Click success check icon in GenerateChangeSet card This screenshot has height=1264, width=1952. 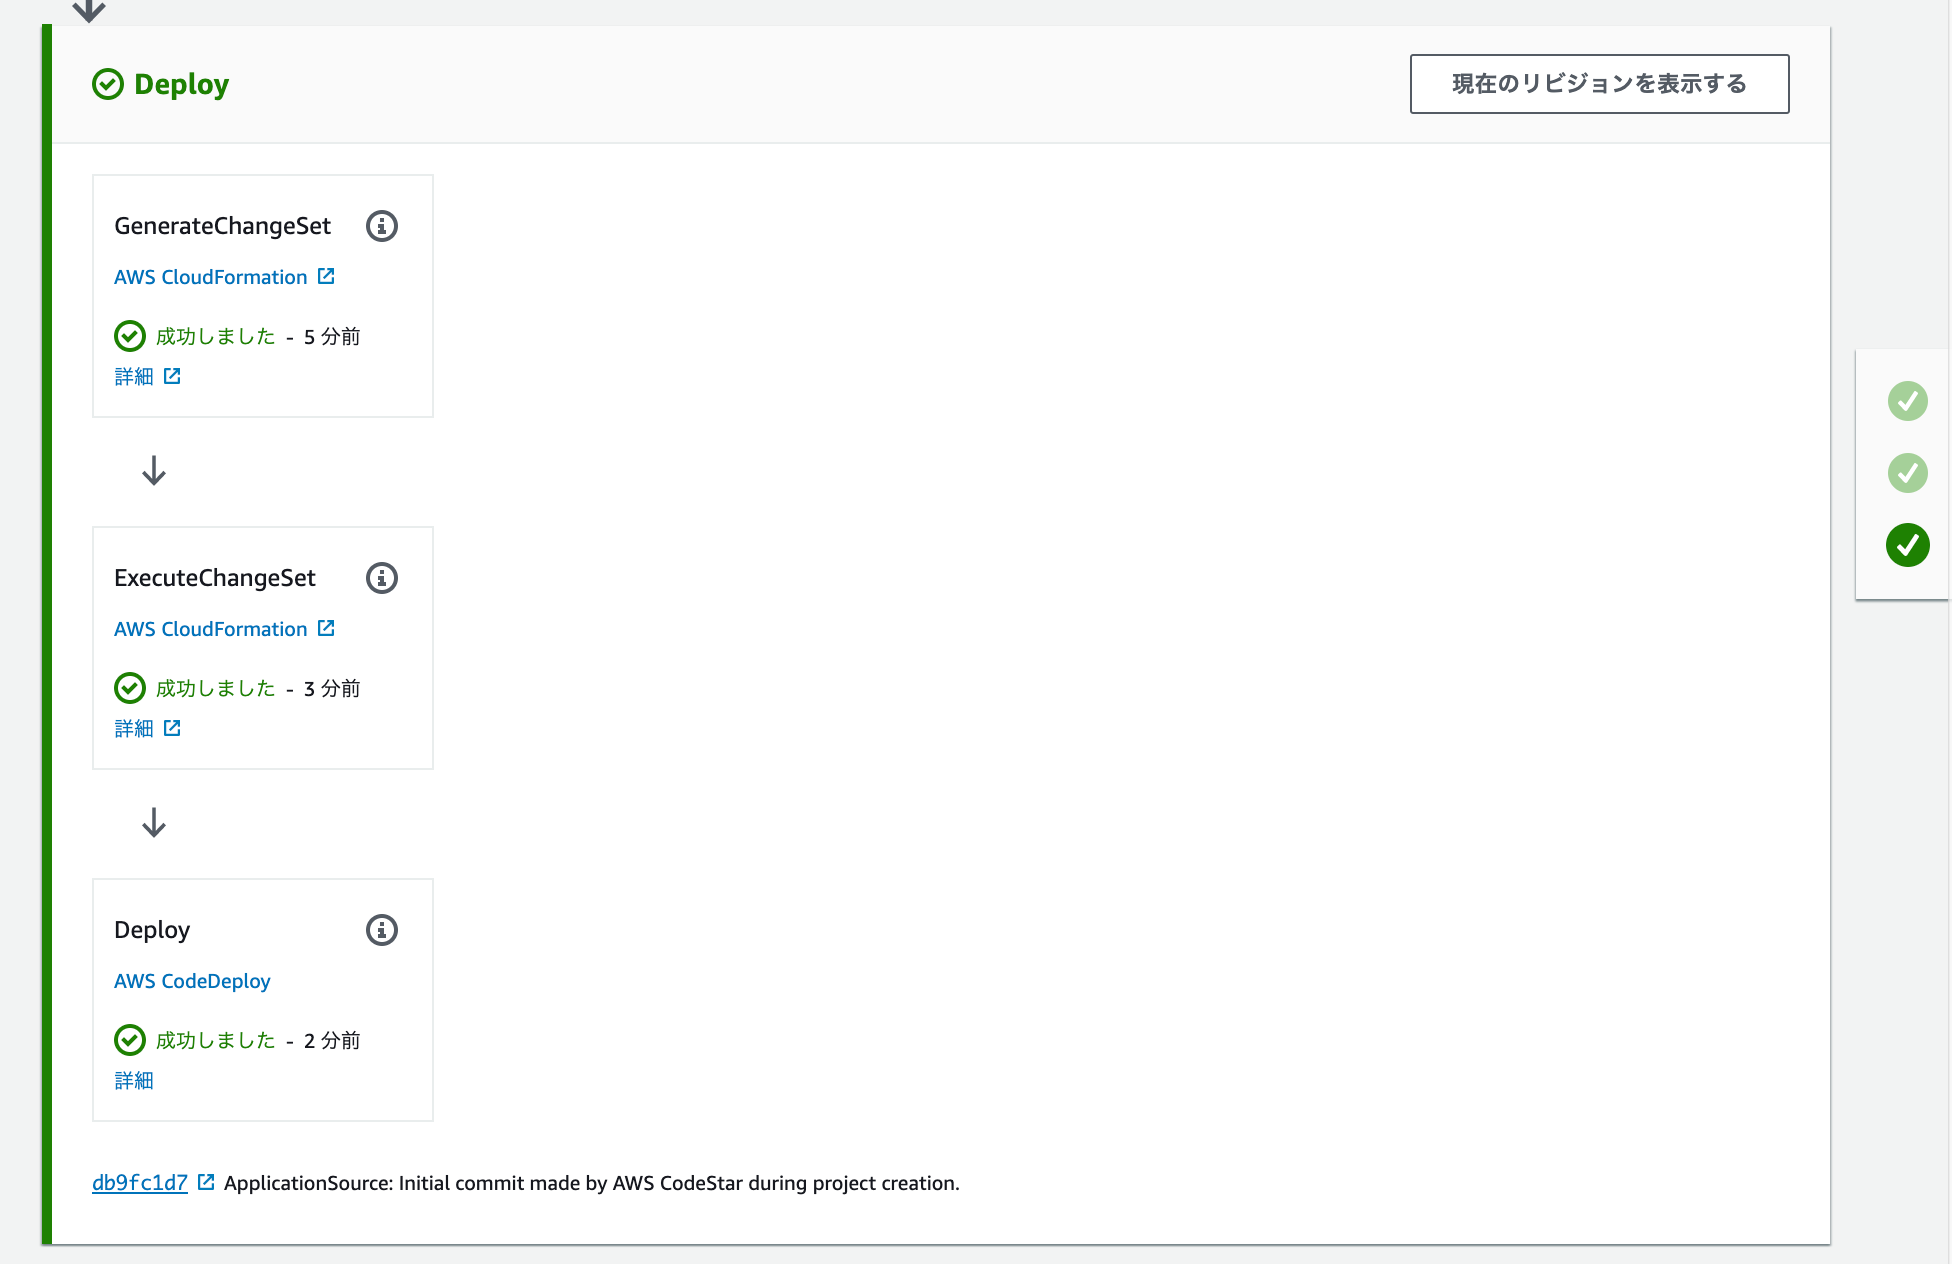click(x=130, y=336)
